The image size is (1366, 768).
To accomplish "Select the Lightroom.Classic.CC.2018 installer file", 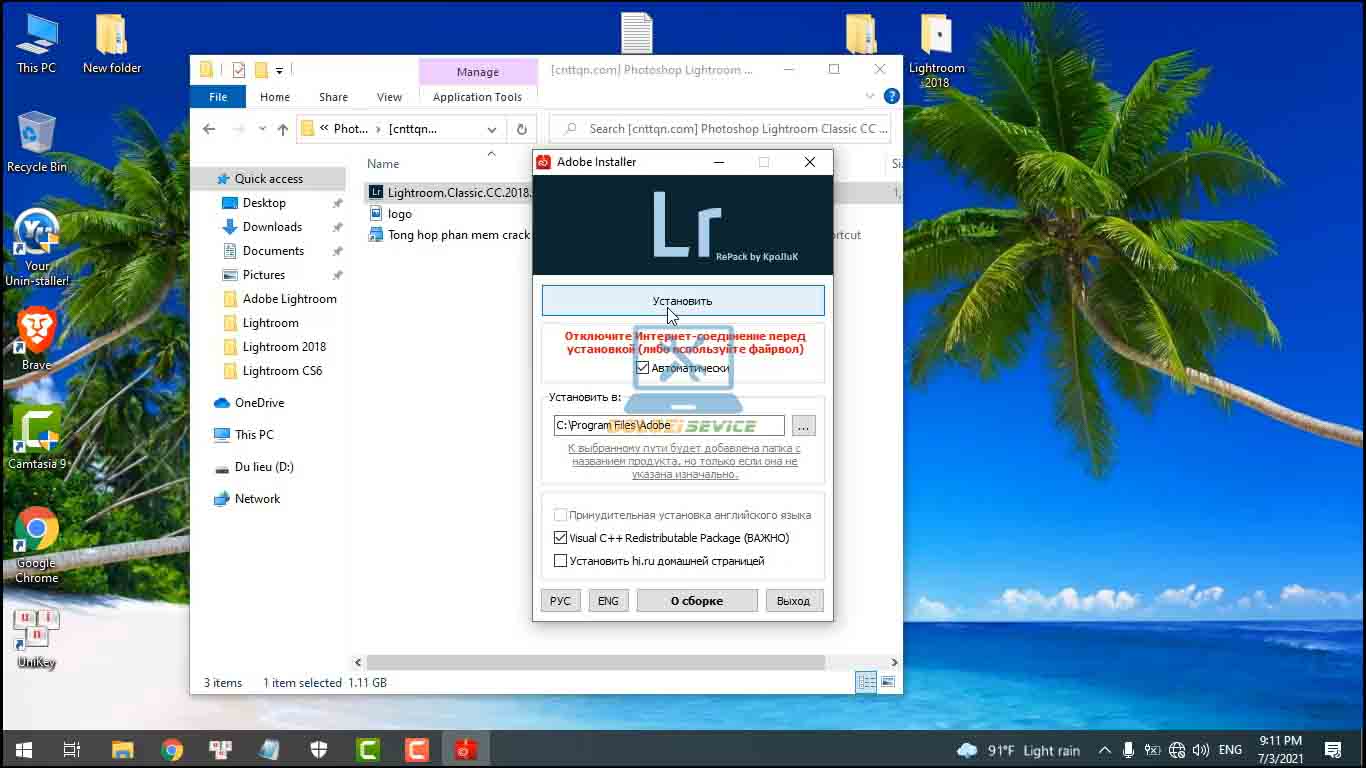I will coord(448,192).
